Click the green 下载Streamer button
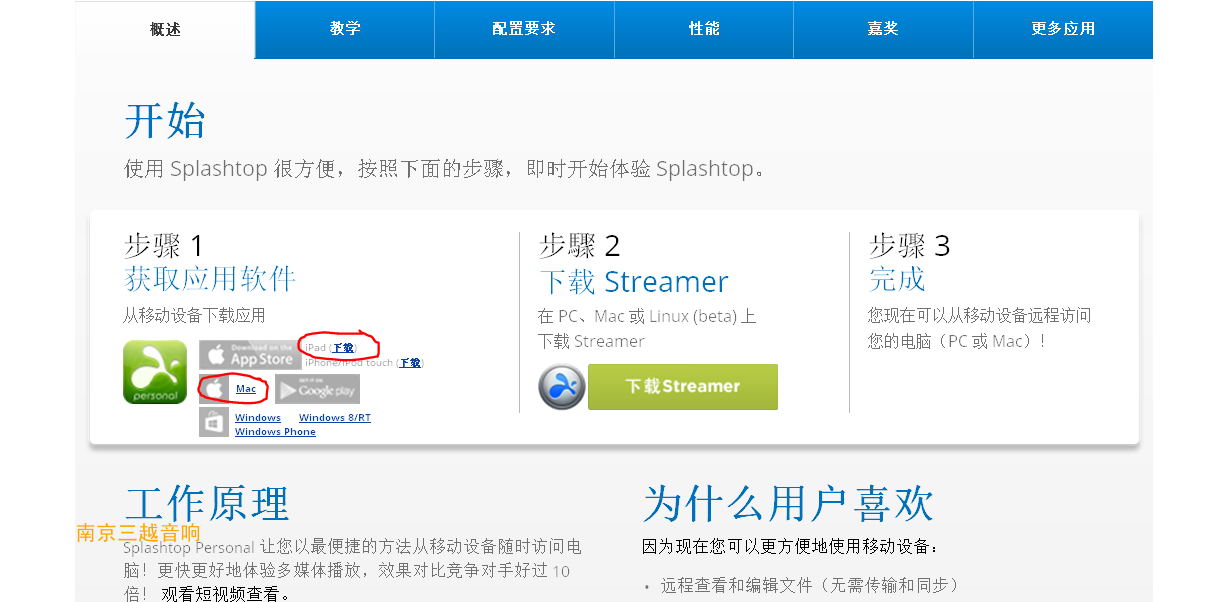 pyautogui.click(x=683, y=387)
